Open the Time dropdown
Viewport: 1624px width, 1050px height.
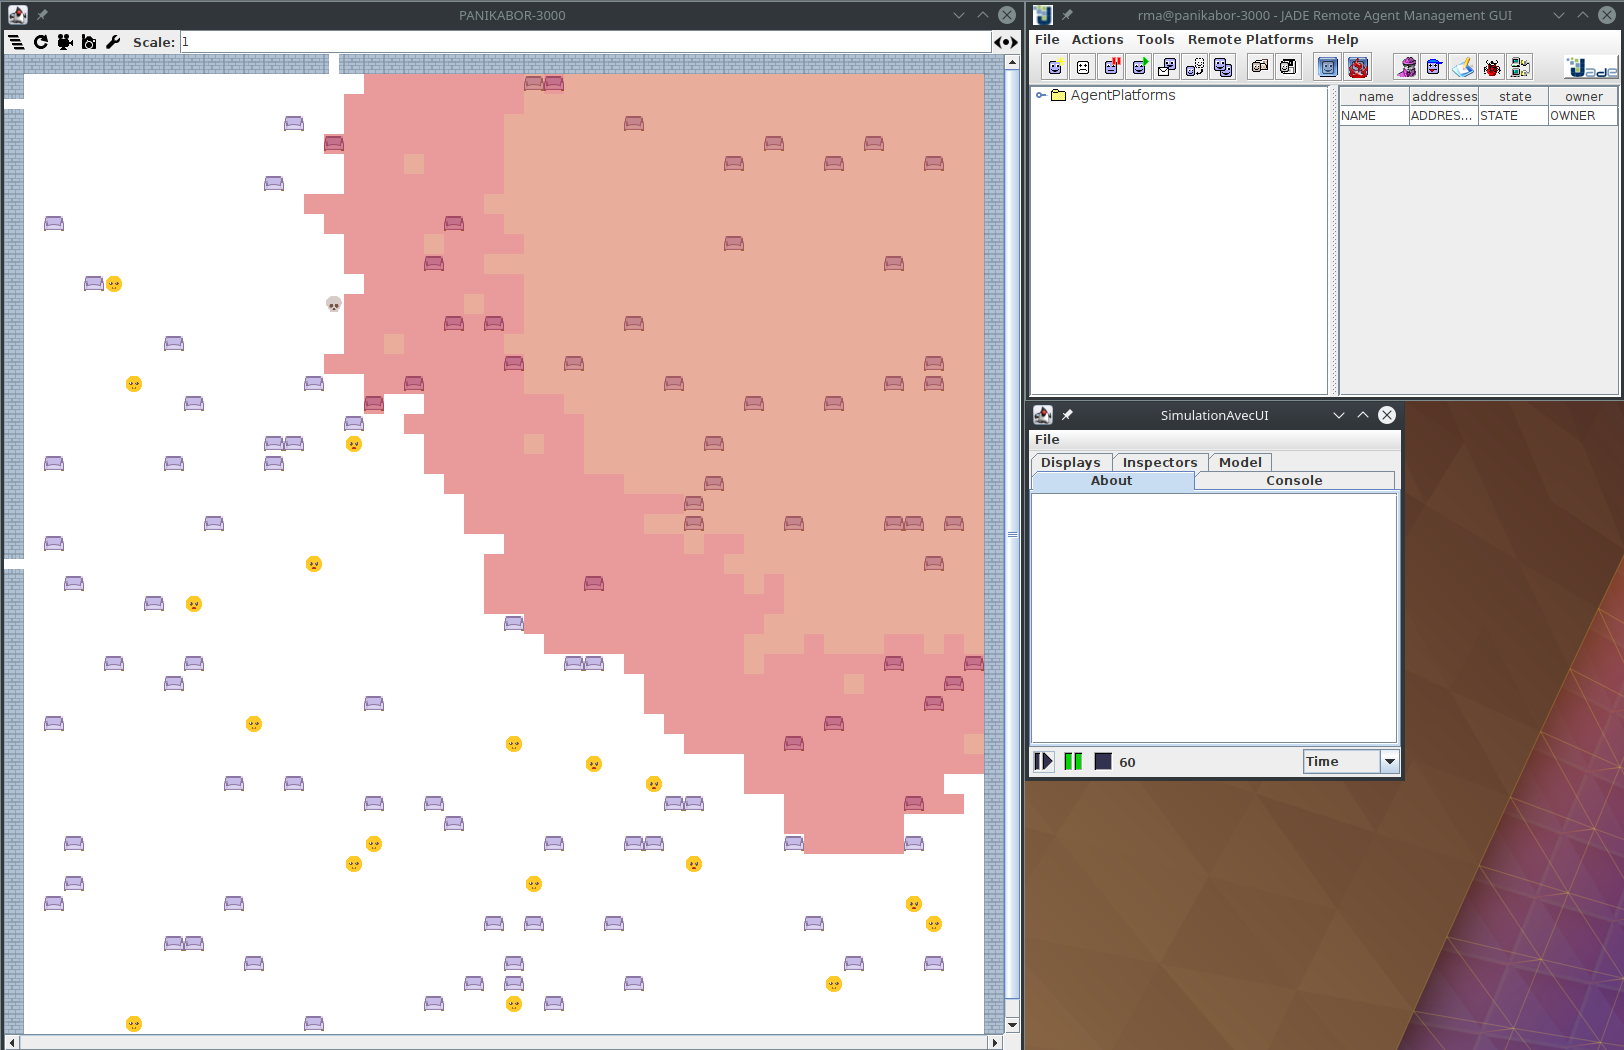coord(1350,762)
